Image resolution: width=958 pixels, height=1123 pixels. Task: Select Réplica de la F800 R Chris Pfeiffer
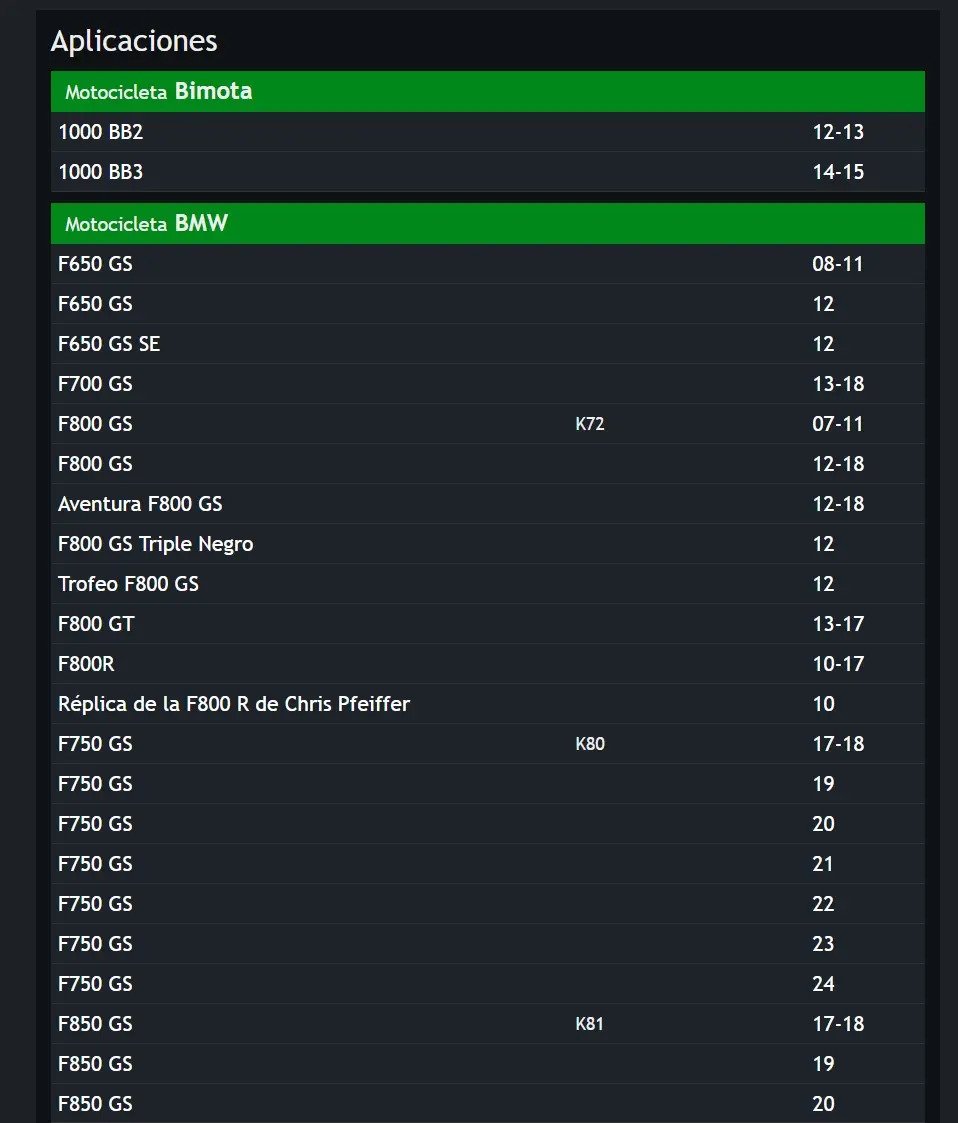coord(488,704)
